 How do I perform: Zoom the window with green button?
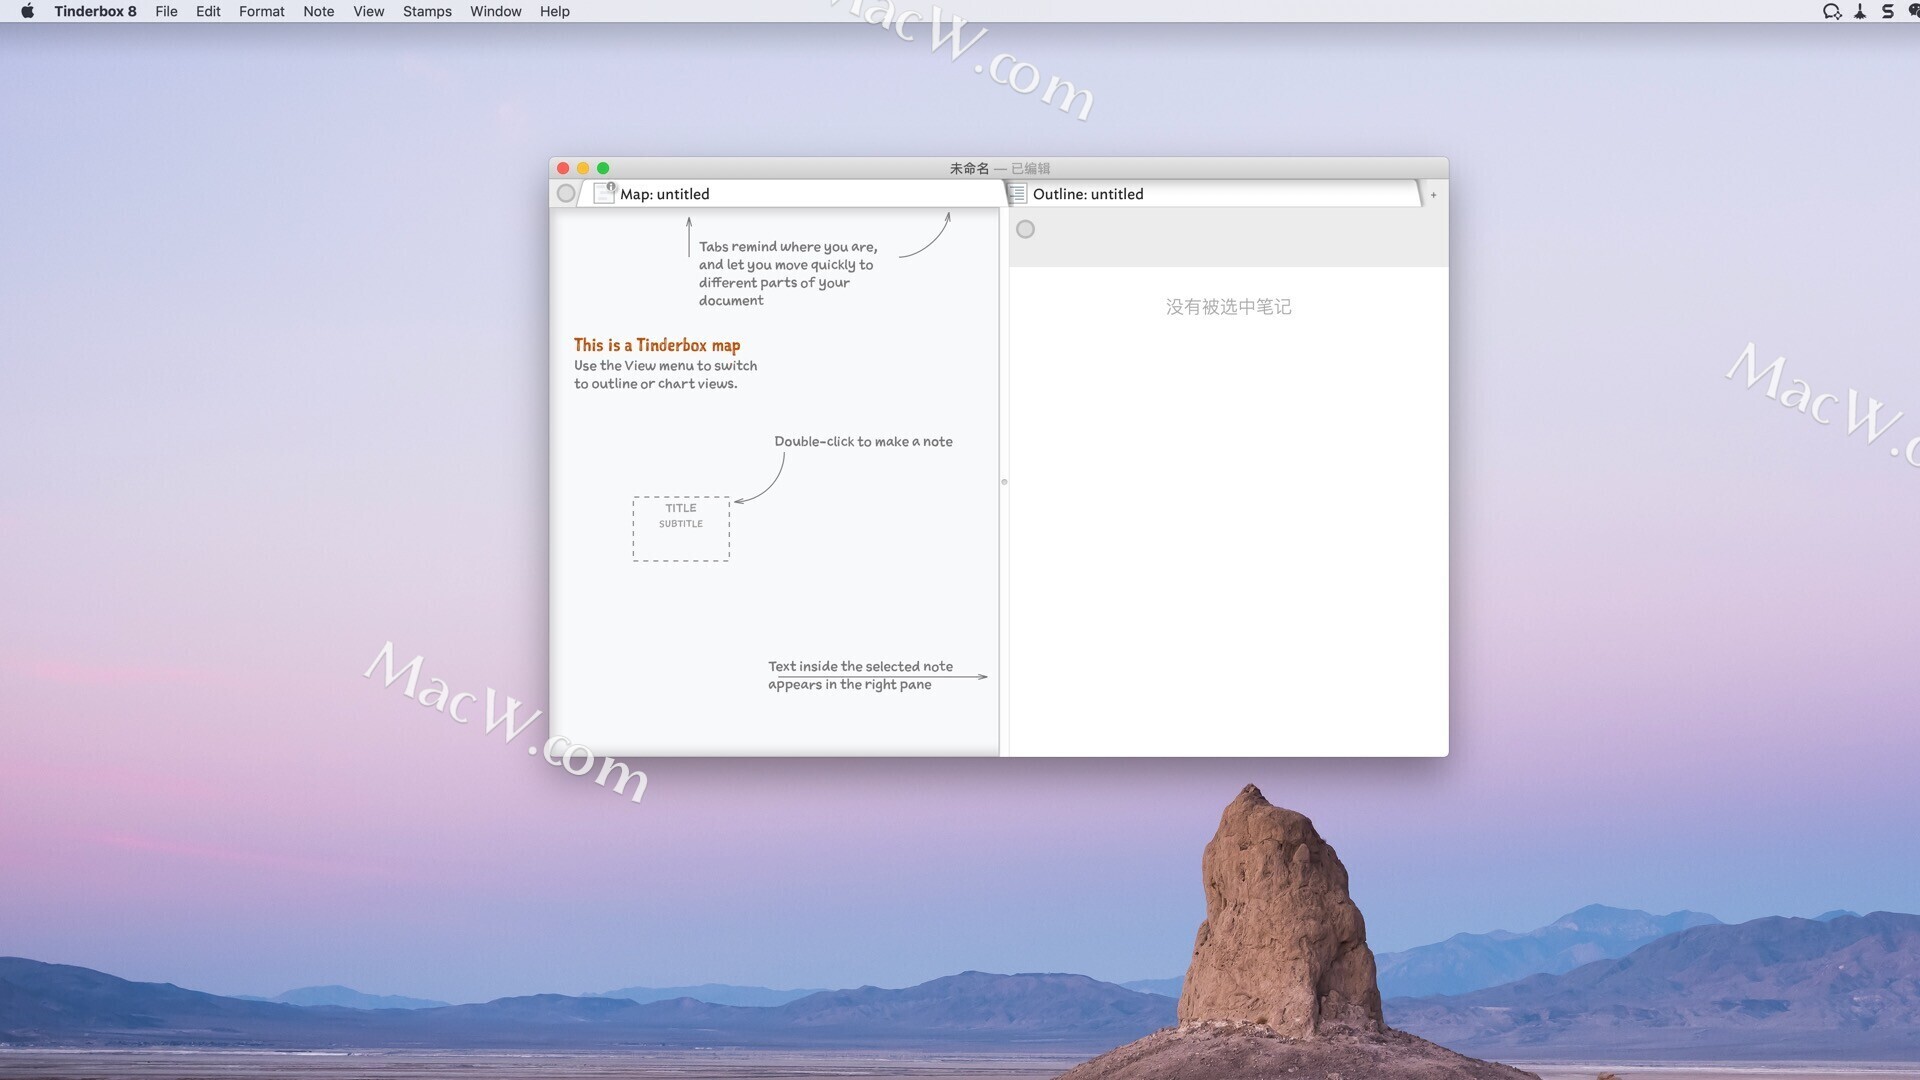click(603, 168)
